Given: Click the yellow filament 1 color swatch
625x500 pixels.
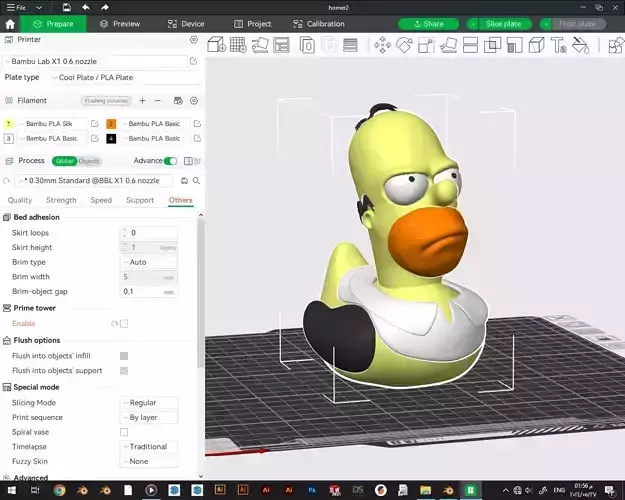Looking at the screenshot, I should 9,124.
